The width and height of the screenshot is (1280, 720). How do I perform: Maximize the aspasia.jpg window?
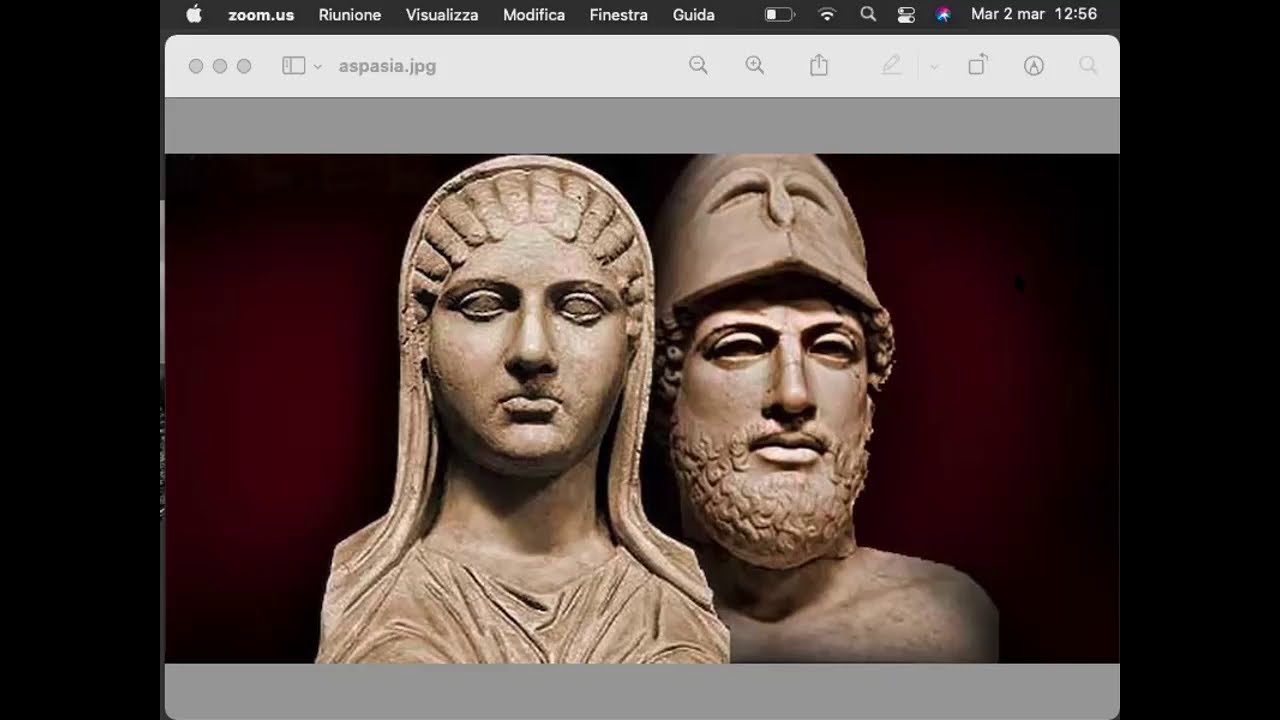pyautogui.click(x=244, y=66)
